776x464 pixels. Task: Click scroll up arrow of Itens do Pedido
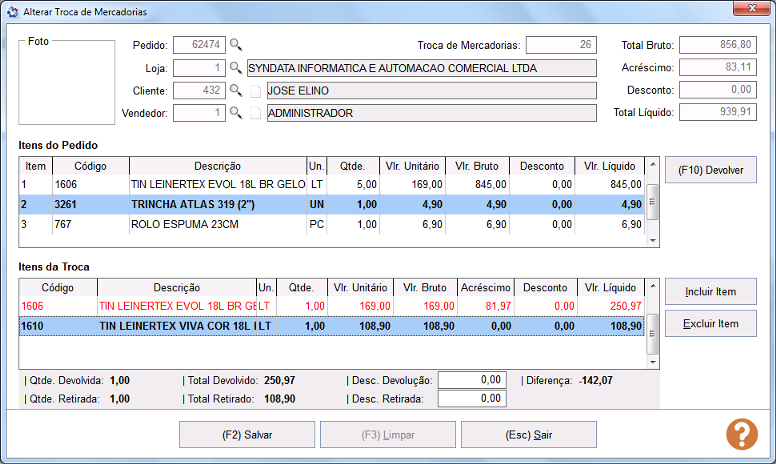pyautogui.click(x=653, y=164)
